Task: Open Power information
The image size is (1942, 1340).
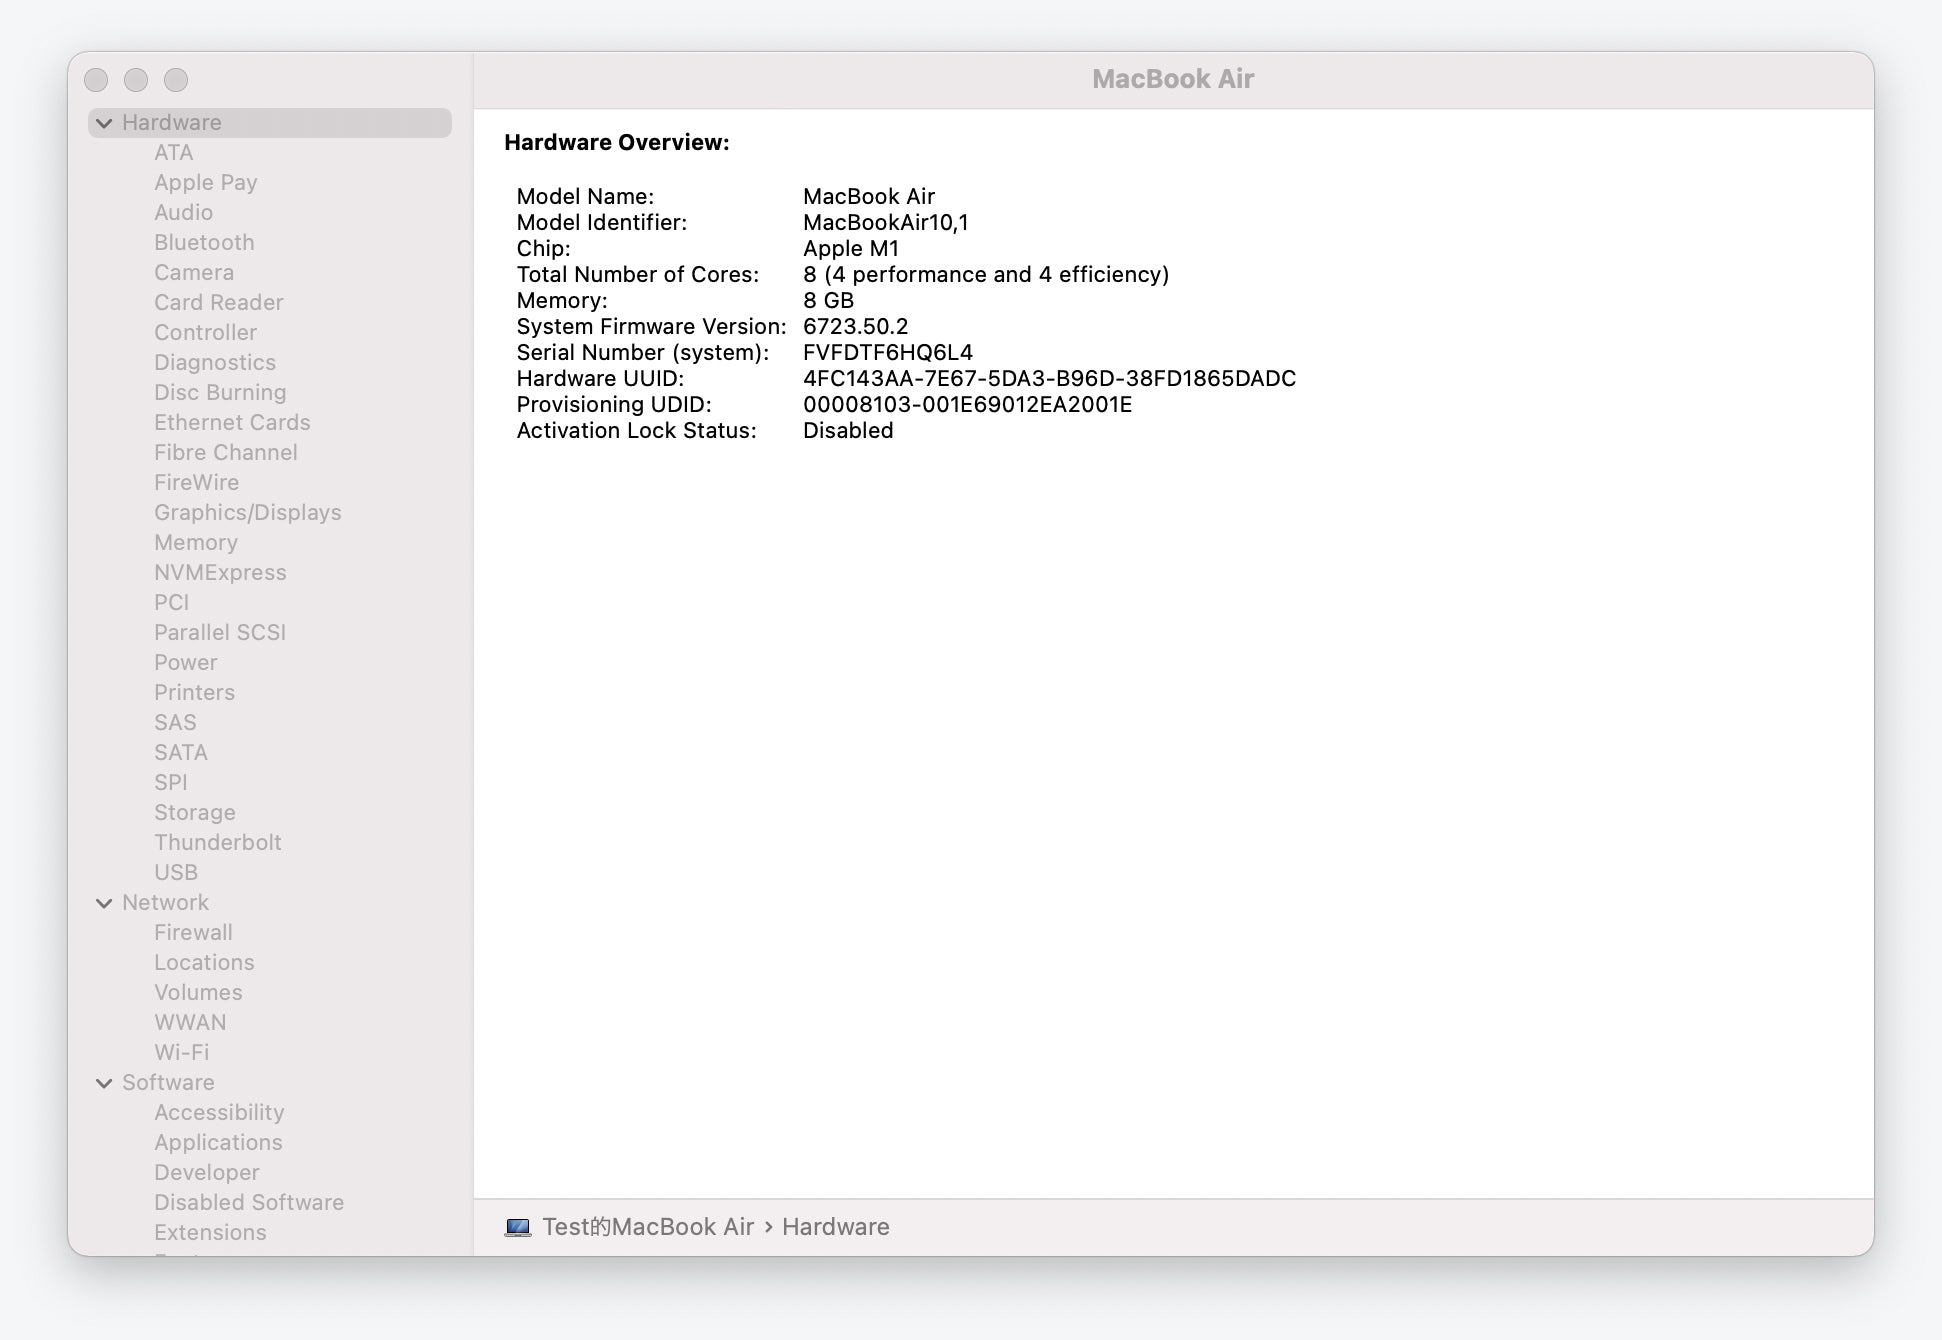Action: 185,663
